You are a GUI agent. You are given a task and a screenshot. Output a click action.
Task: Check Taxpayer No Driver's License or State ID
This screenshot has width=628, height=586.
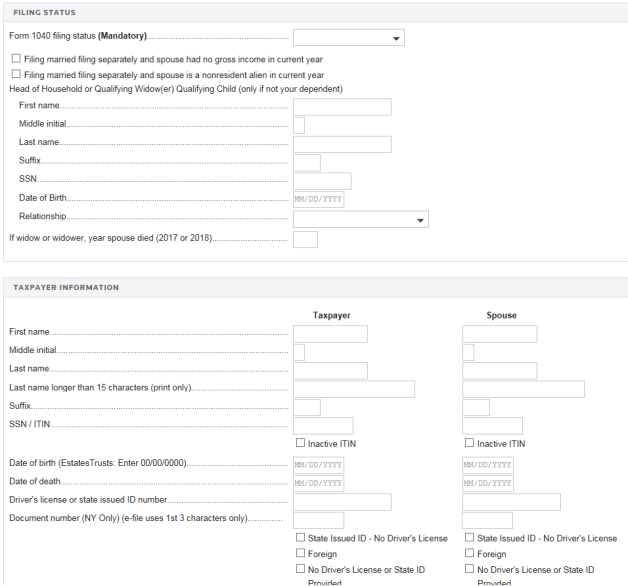pyautogui.click(x=300, y=569)
